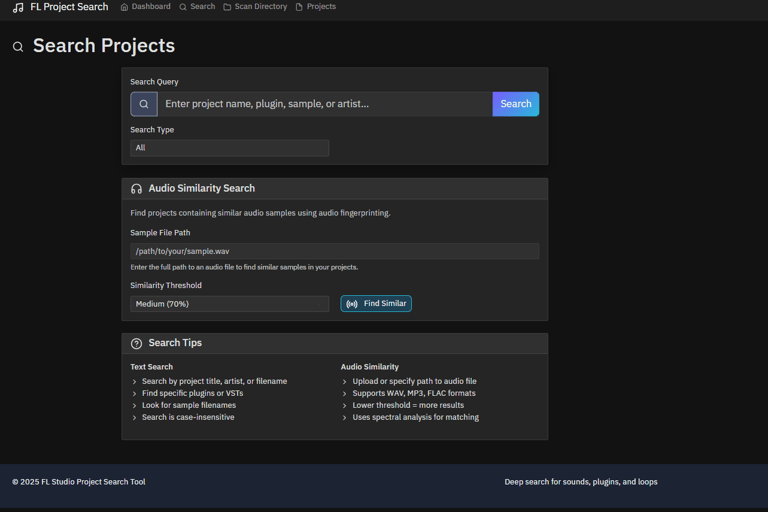The image size is (768, 512).
Task: Click the broadcast icon on Find Similar button
Action: [352, 304]
